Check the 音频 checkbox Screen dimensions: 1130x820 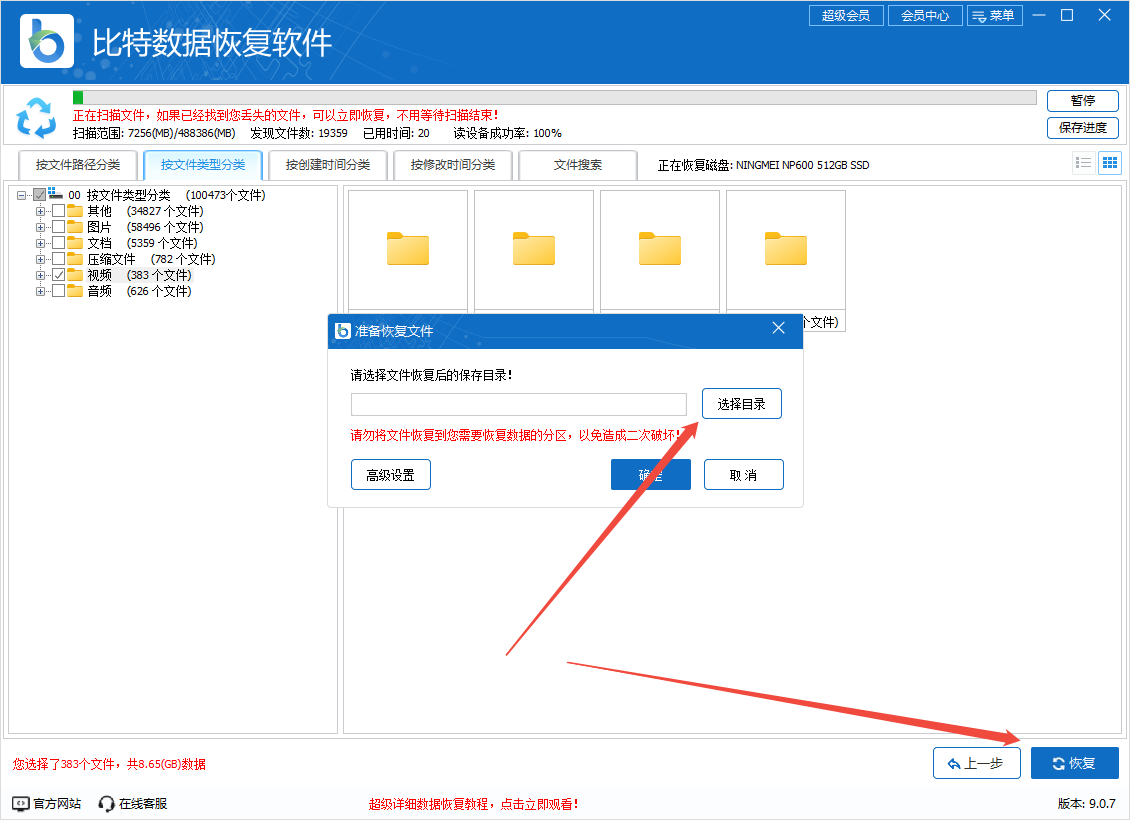tap(58, 291)
